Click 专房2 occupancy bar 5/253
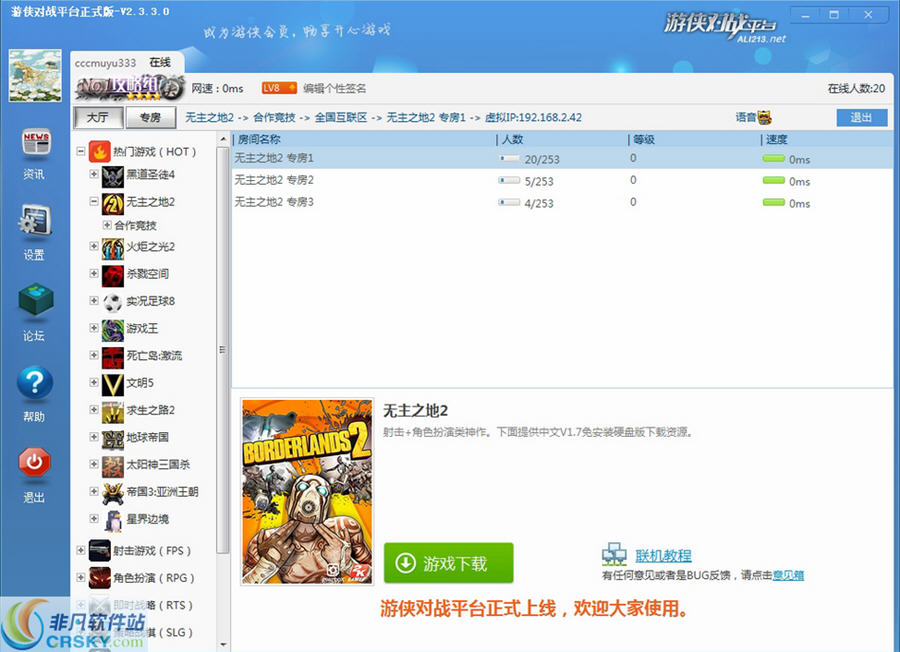The width and height of the screenshot is (900, 652). (x=509, y=180)
